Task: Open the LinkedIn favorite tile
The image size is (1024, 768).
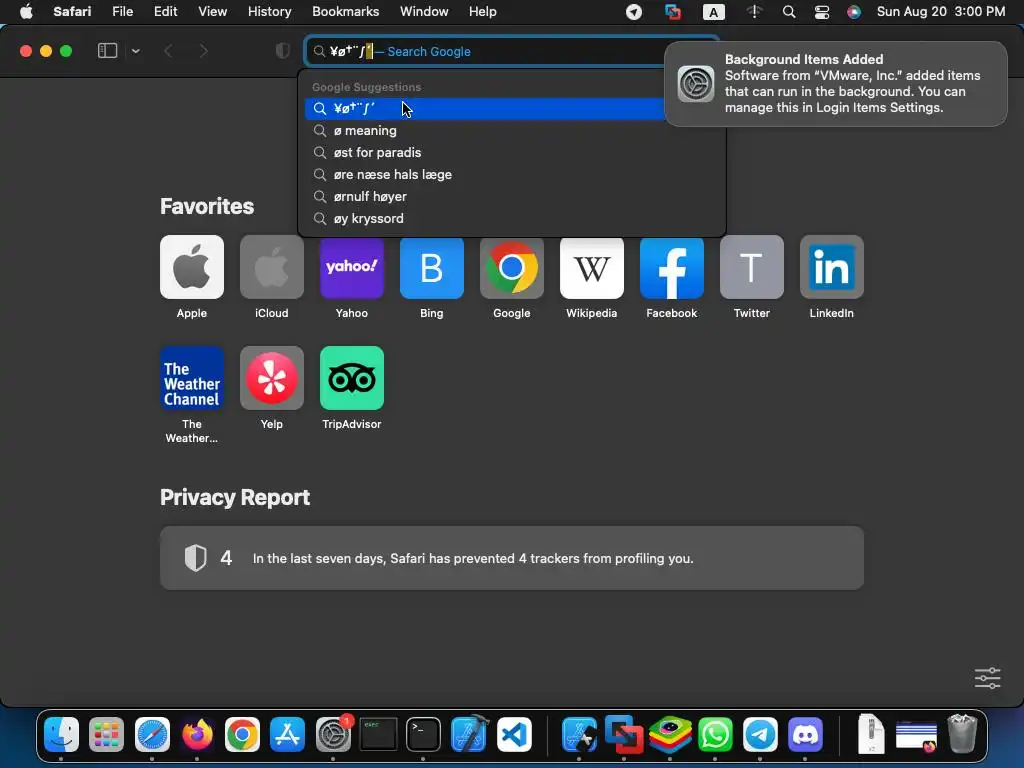Action: point(831,267)
